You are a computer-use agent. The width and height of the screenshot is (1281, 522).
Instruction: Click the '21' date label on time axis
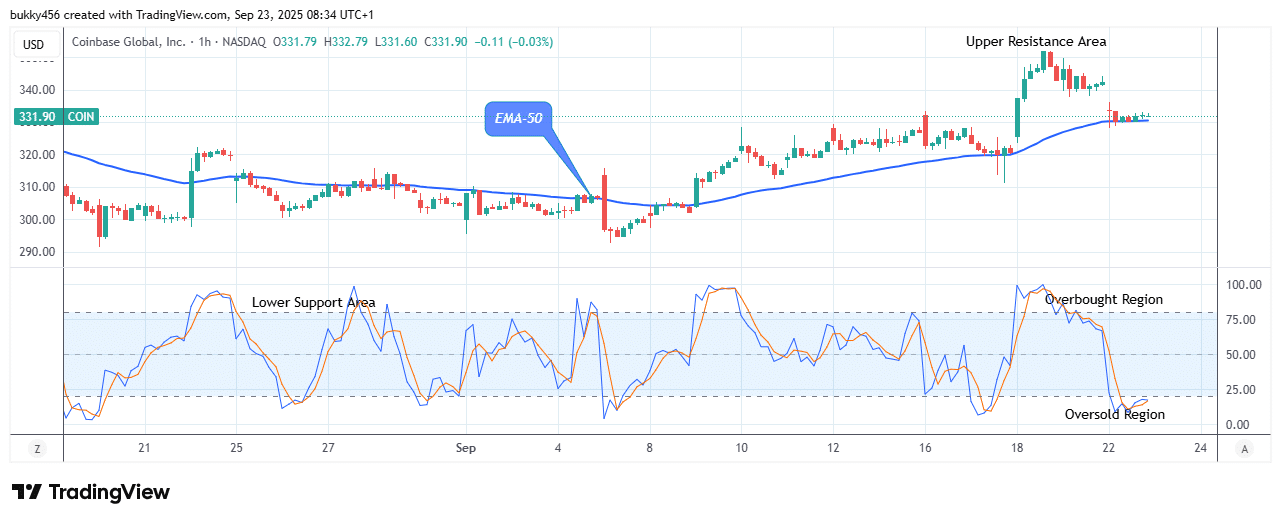click(144, 449)
